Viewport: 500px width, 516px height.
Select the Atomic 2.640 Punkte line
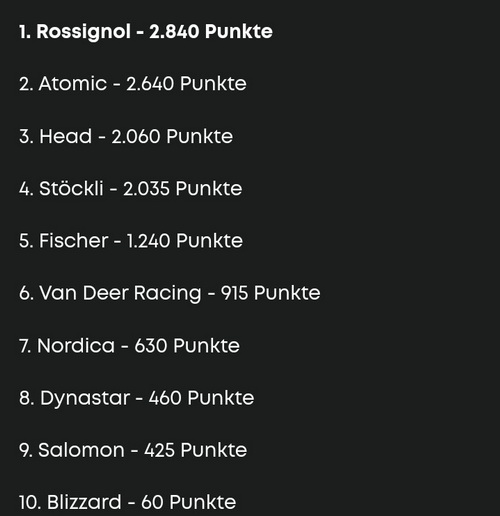(x=133, y=83)
